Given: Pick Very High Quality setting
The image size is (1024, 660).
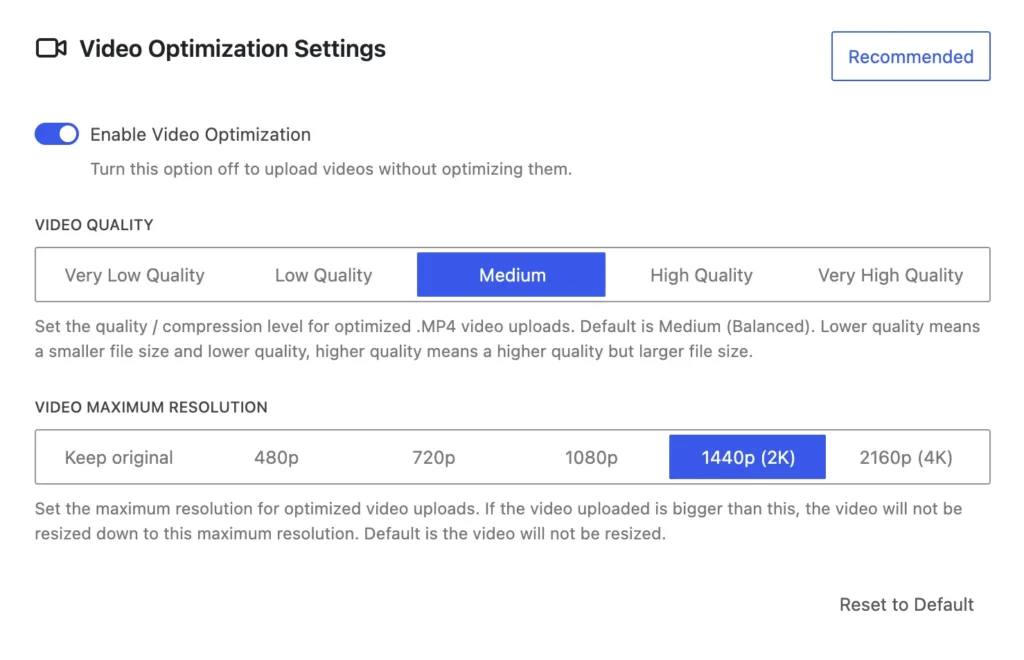Looking at the screenshot, I should [x=890, y=275].
